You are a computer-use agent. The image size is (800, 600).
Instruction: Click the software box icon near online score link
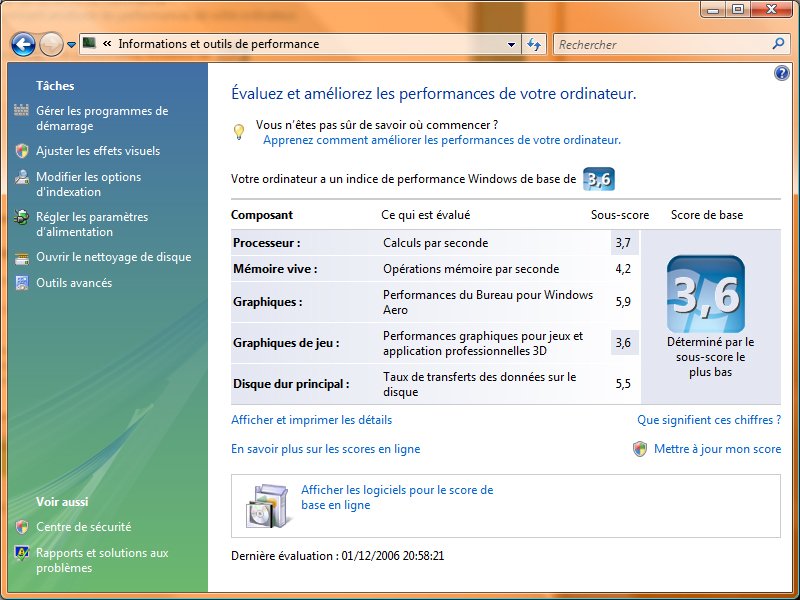[265, 505]
